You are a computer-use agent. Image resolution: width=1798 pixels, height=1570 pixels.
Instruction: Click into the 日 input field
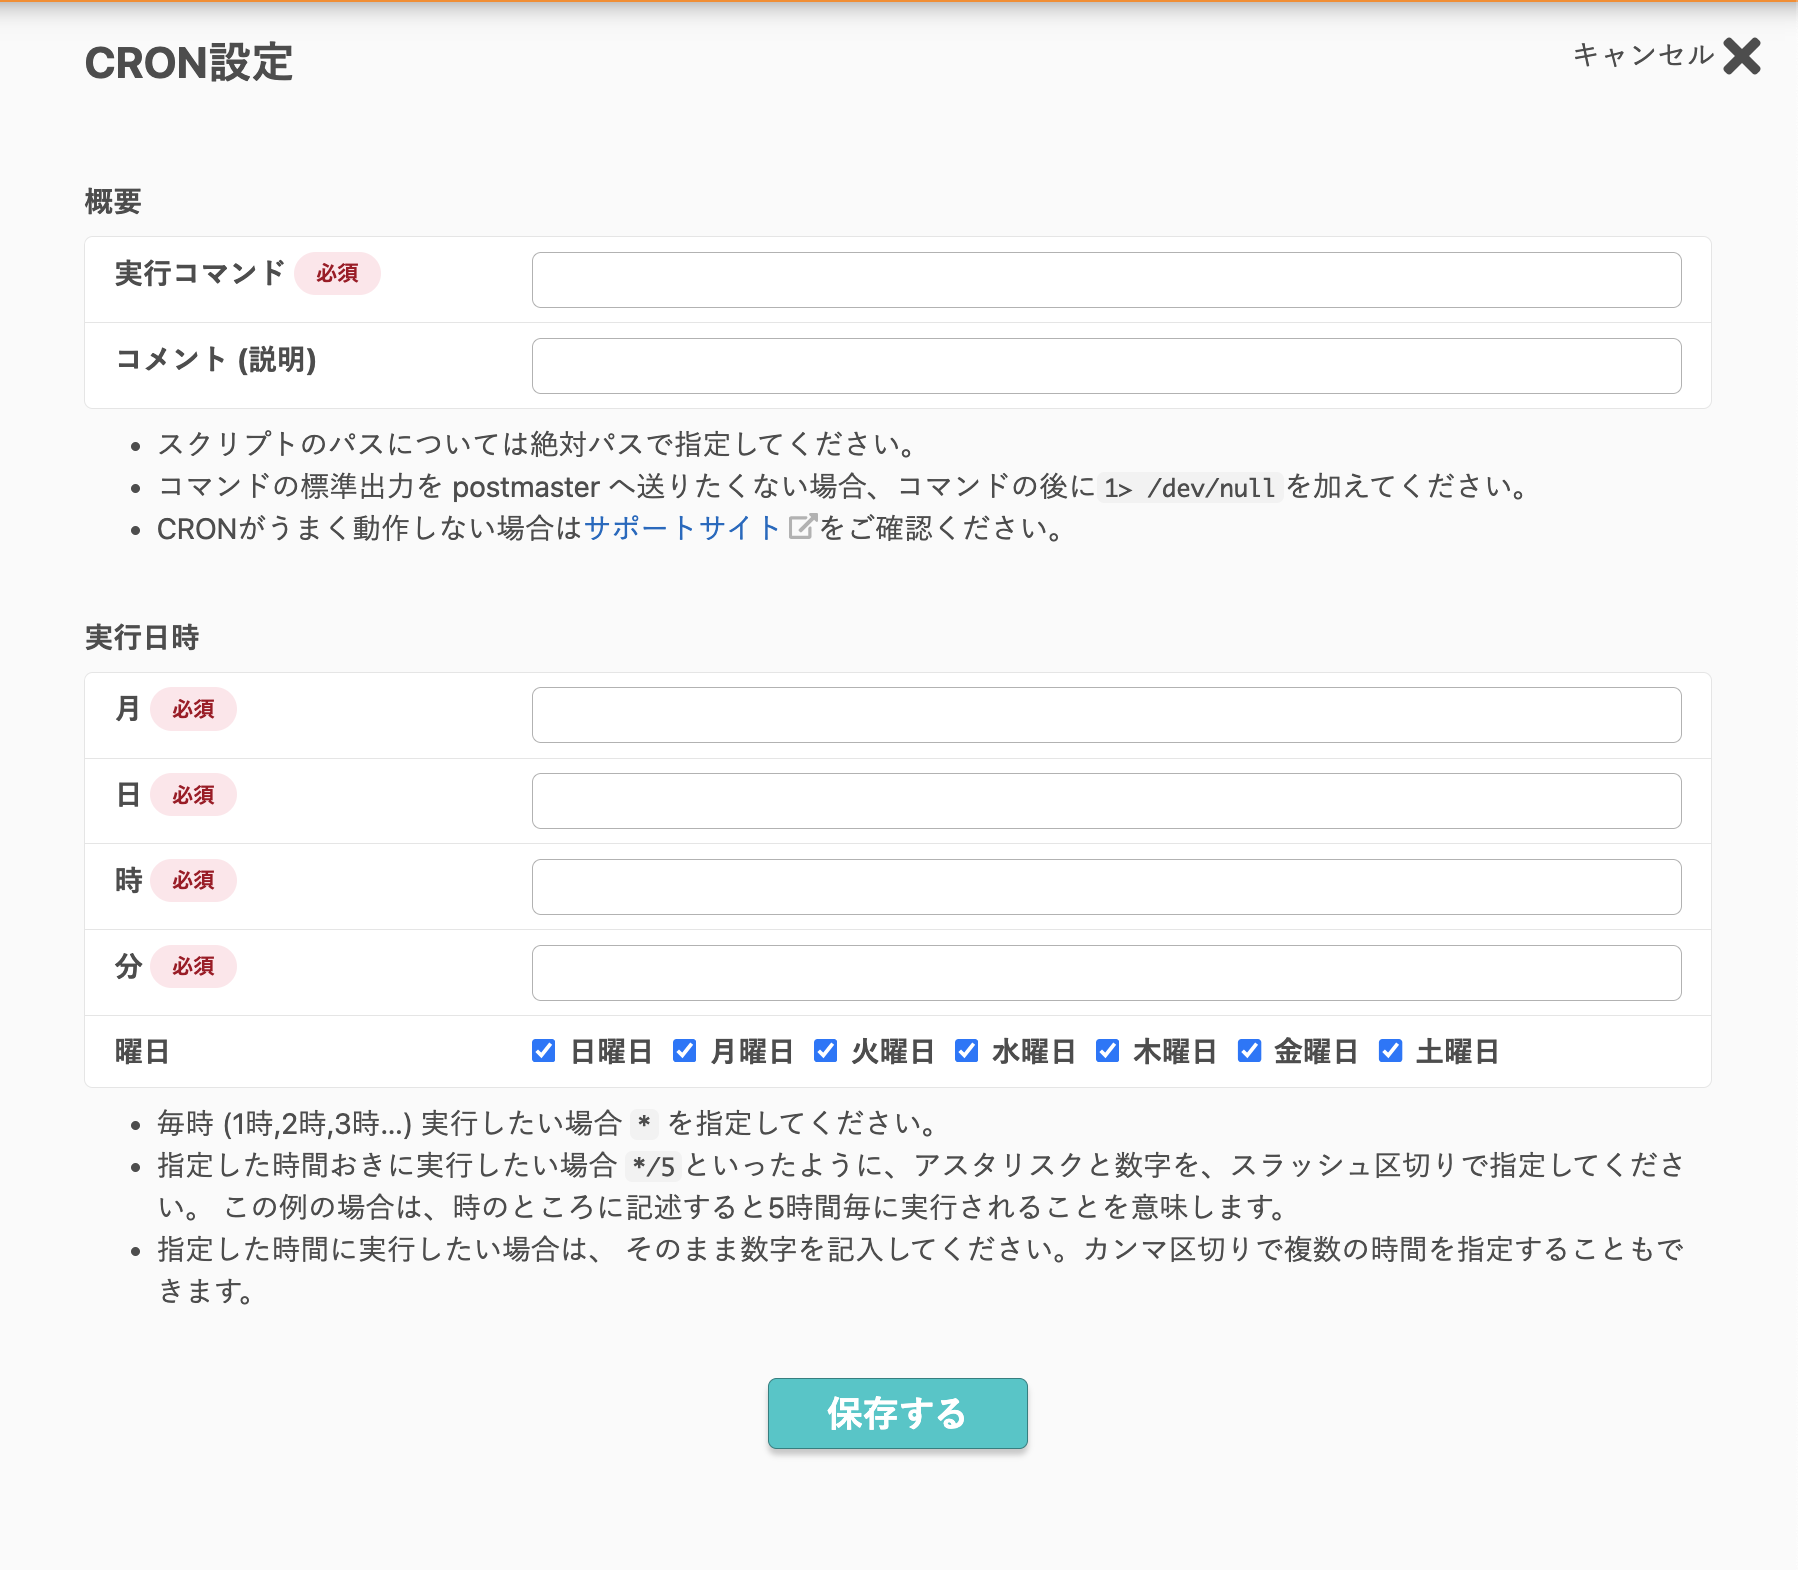click(x=1105, y=801)
